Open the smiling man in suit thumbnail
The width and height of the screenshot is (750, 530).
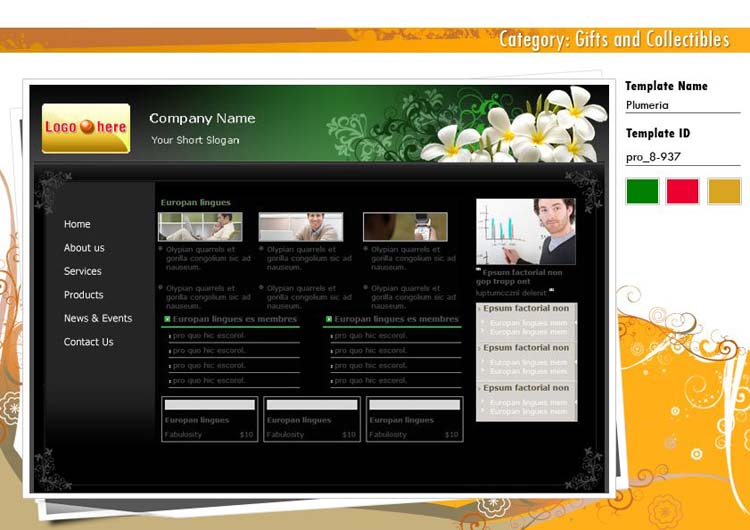tap(301, 227)
